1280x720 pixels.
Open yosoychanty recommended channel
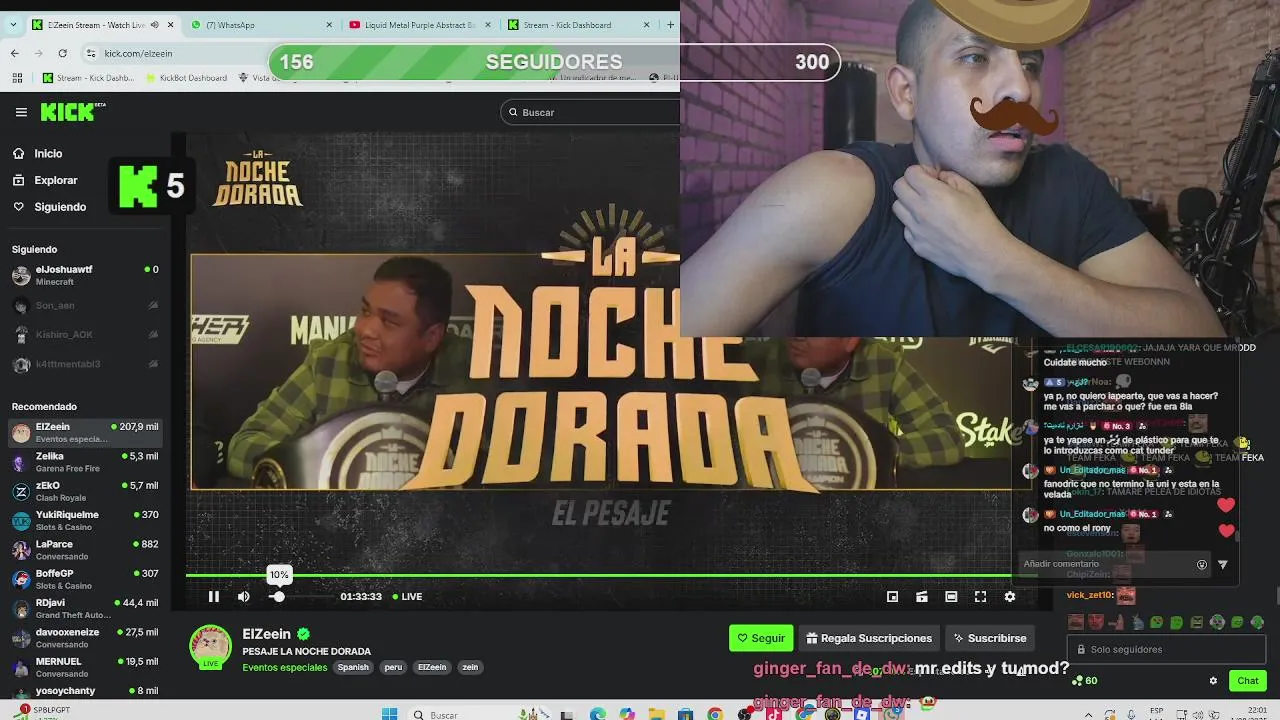(x=85, y=691)
